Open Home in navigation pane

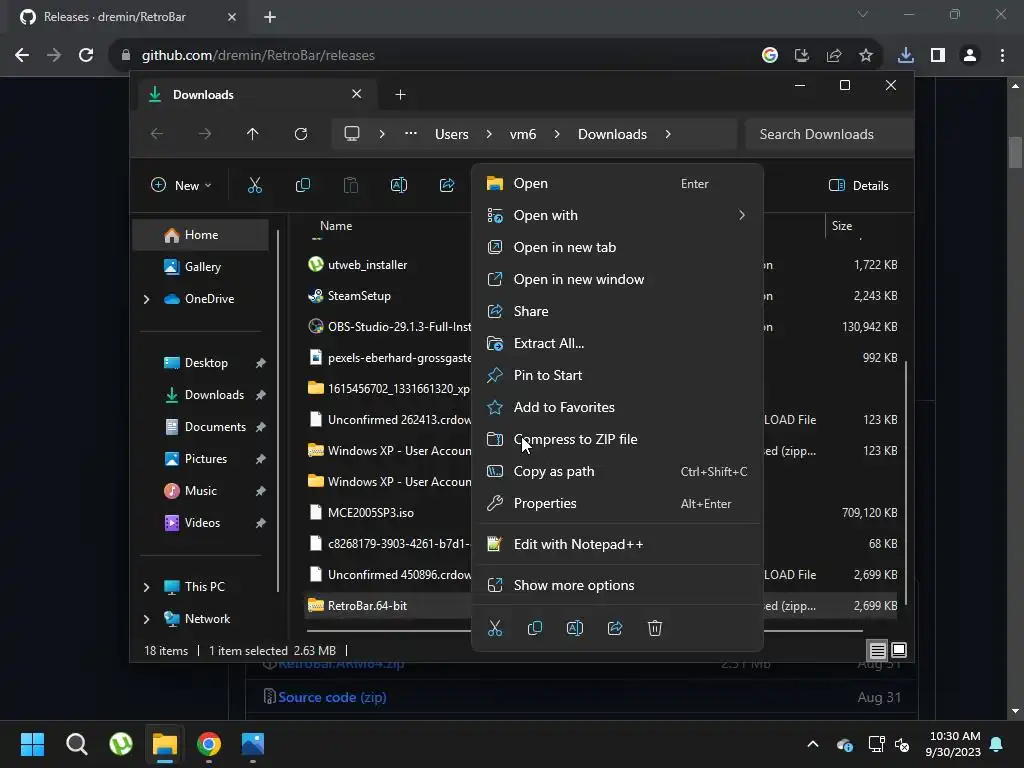[200, 235]
